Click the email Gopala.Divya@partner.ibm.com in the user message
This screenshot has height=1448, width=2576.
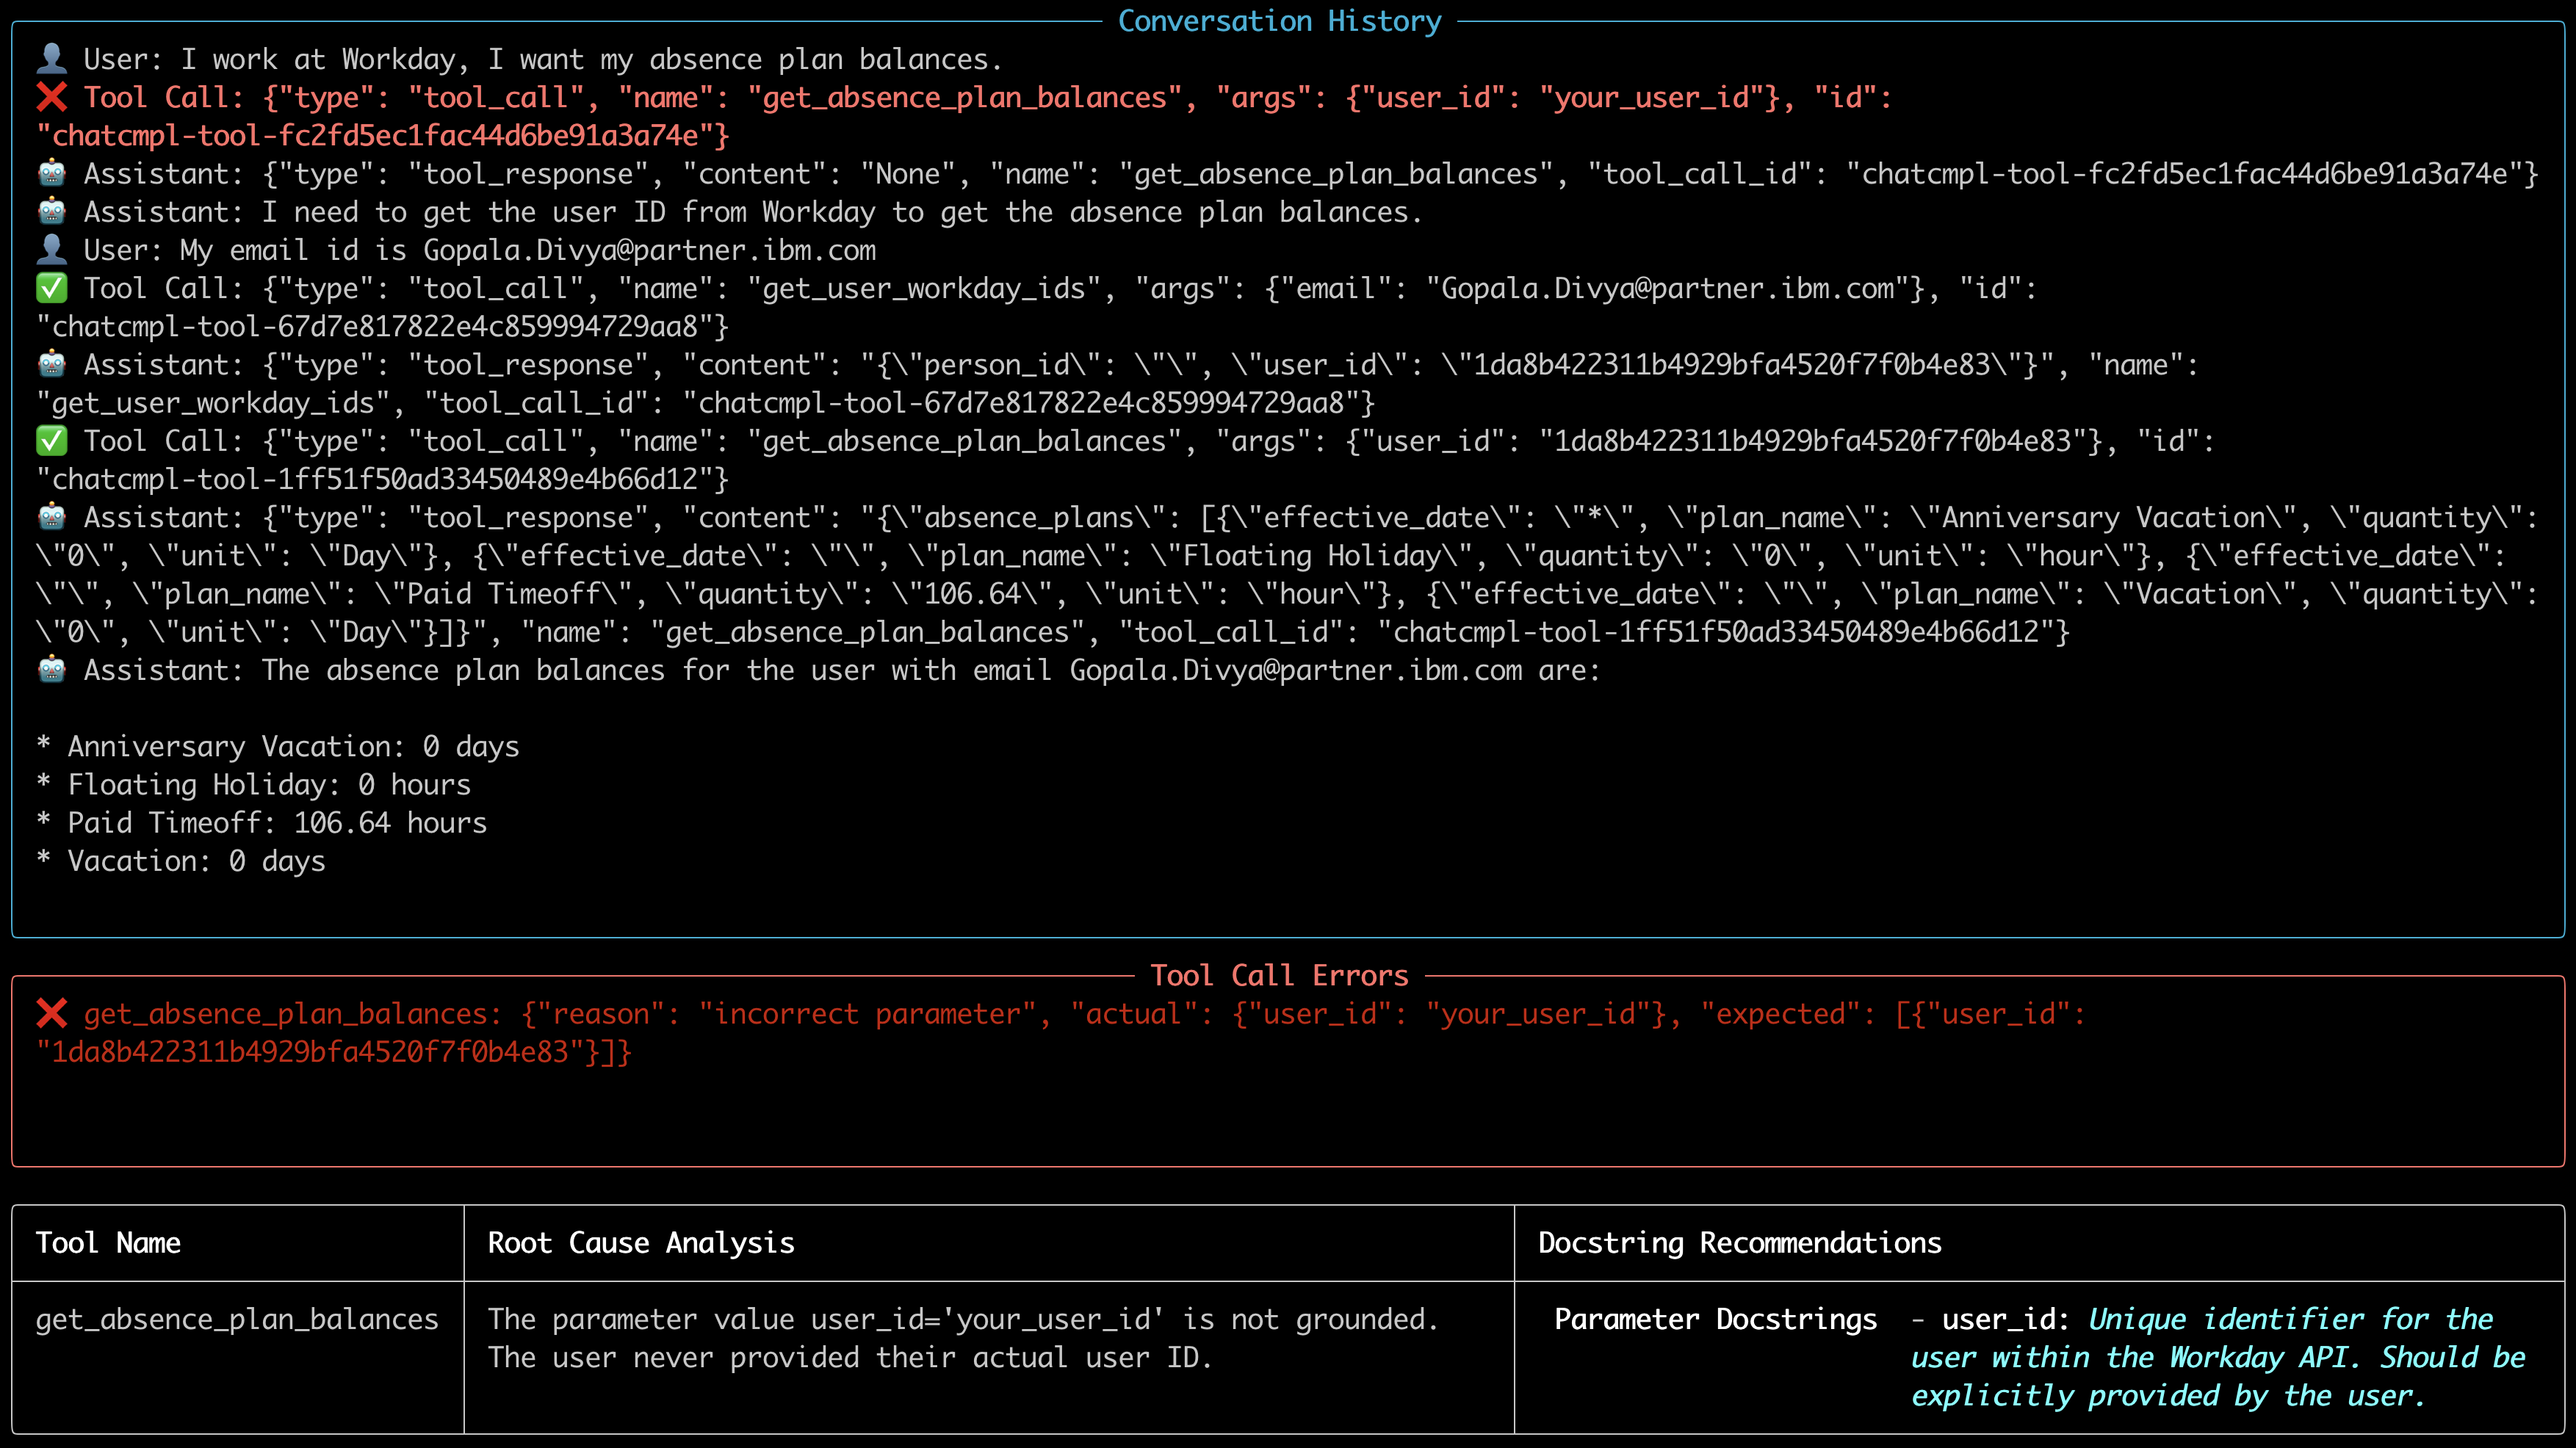tap(649, 250)
